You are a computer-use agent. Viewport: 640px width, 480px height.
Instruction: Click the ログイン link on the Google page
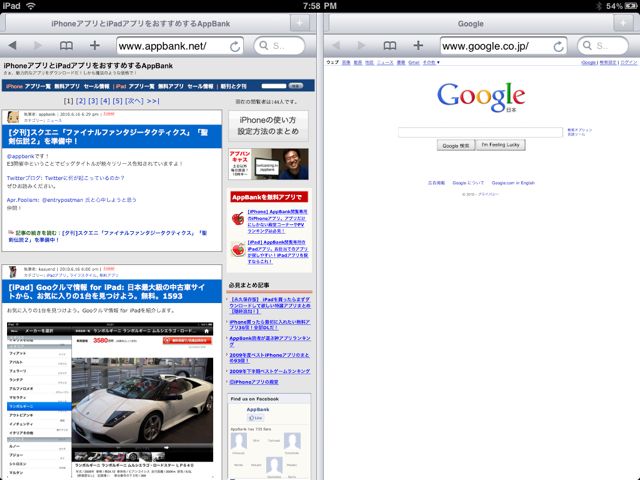pyautogui.click(x=629, y=62)
